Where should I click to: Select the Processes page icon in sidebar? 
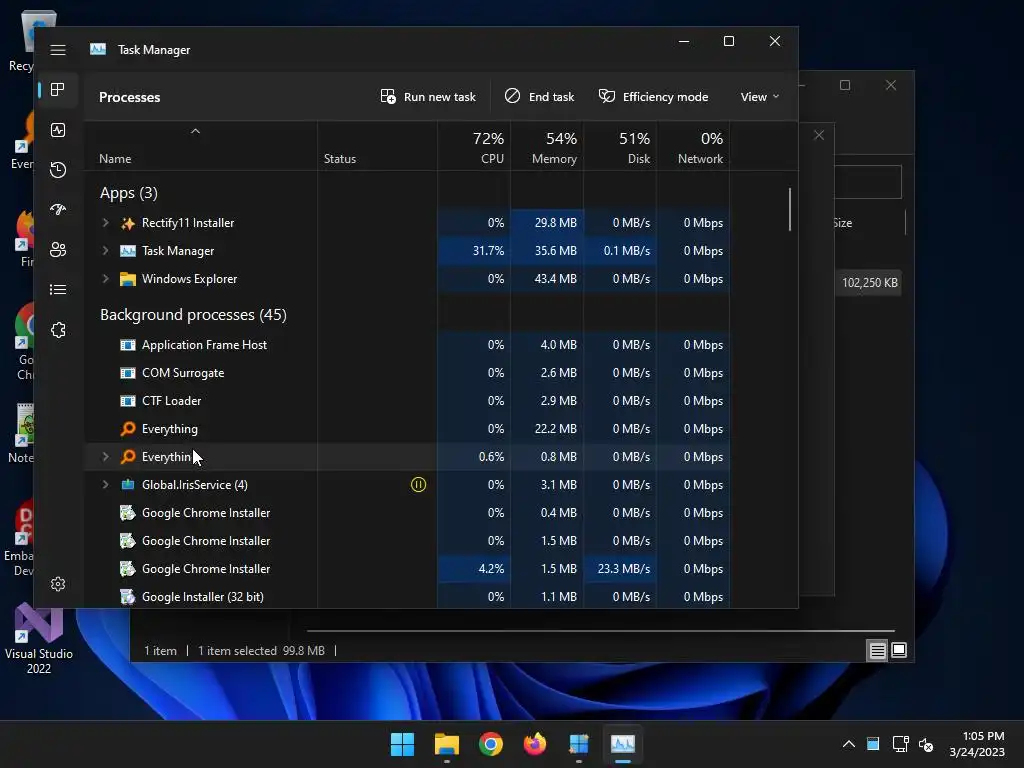(58, 89)
